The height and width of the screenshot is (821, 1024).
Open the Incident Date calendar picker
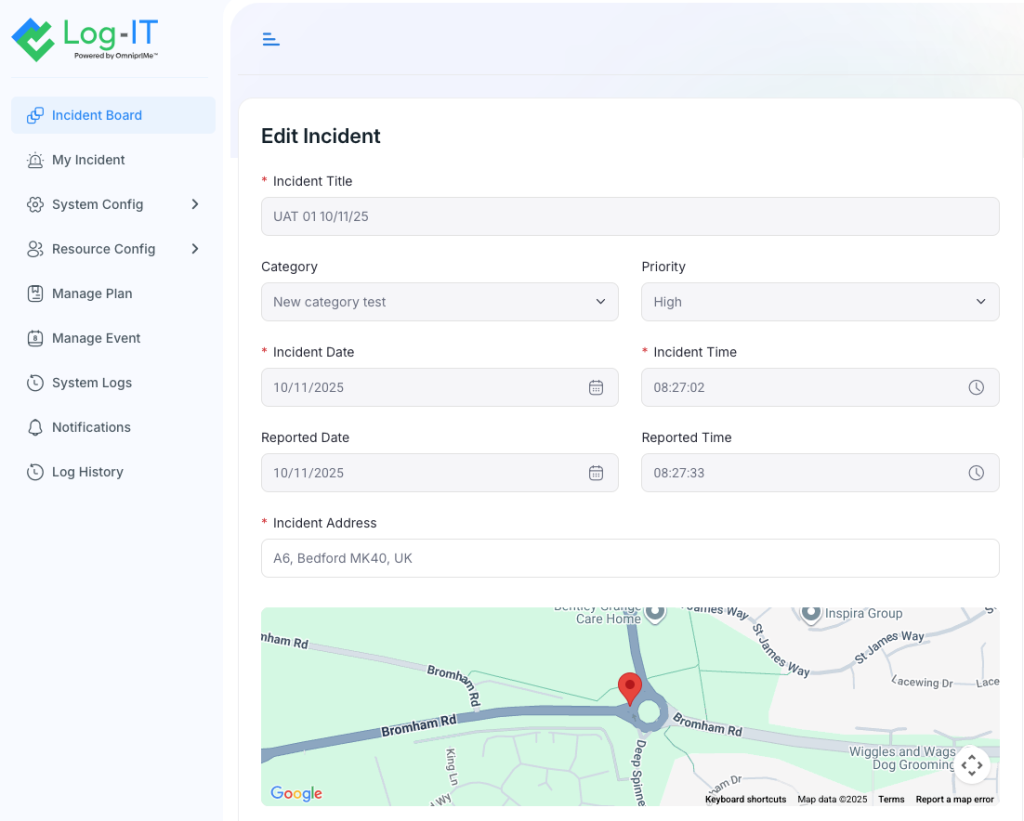pos(597,387)
